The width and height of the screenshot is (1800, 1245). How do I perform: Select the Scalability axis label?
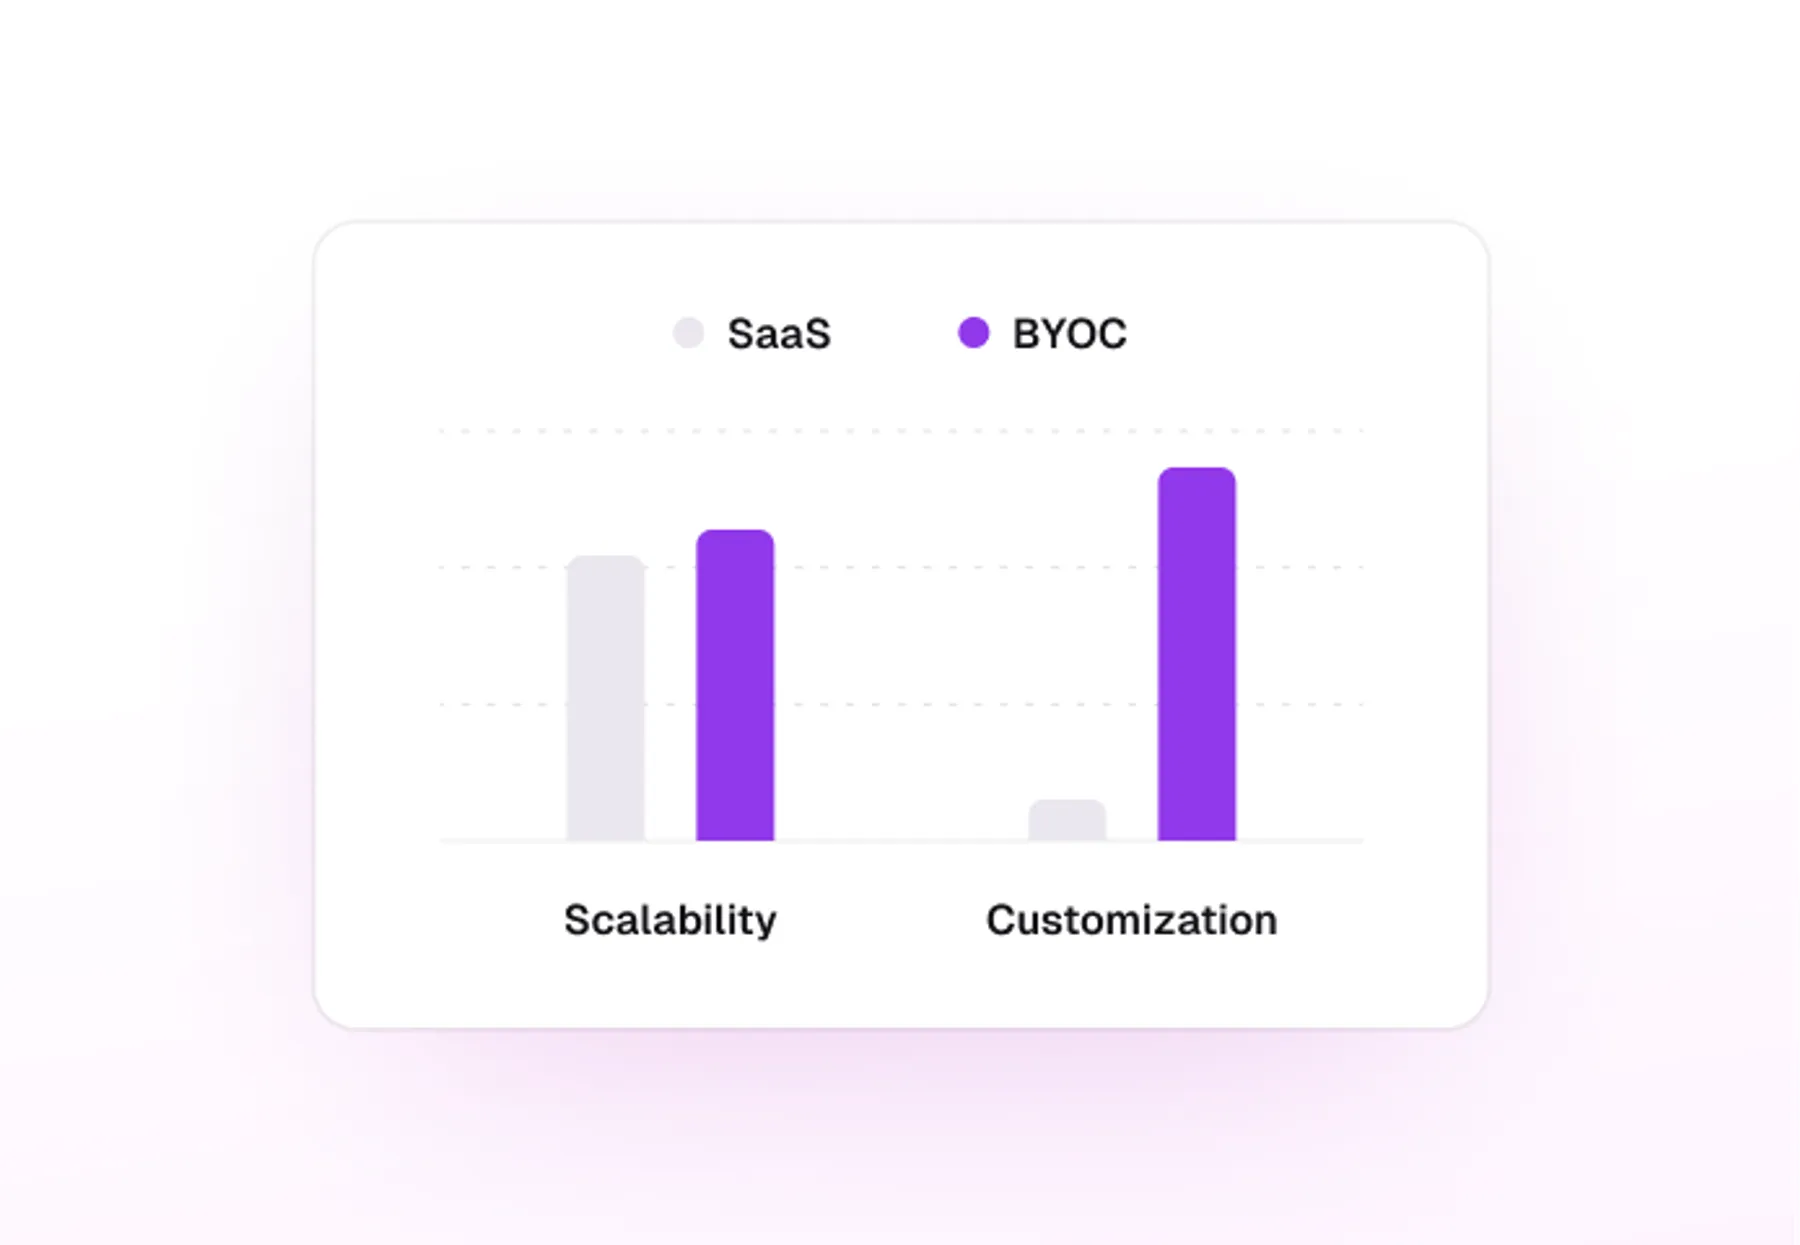pyautogui.click(x=670, y=920)
